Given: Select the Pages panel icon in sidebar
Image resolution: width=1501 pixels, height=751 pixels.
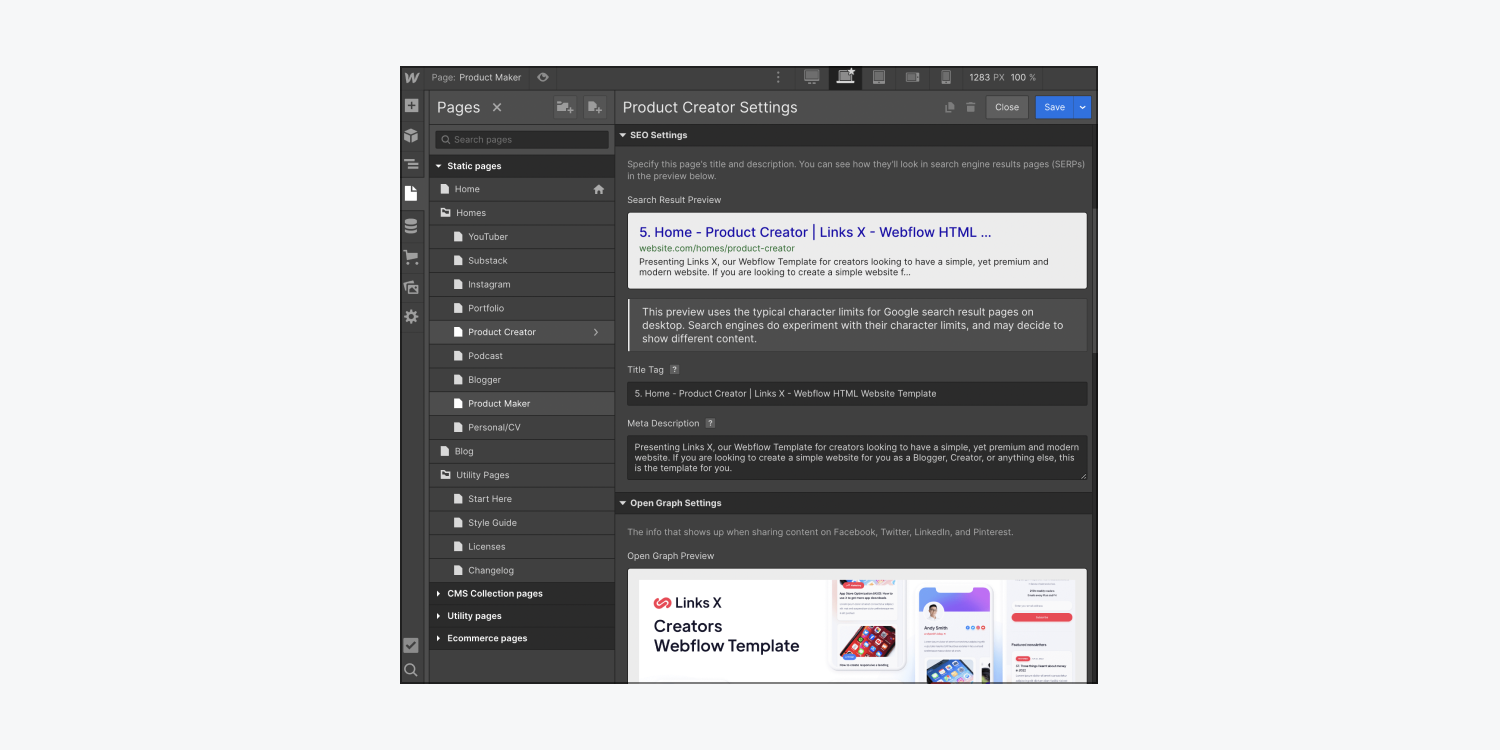Looking at the screenshot, I should [411, 193].
